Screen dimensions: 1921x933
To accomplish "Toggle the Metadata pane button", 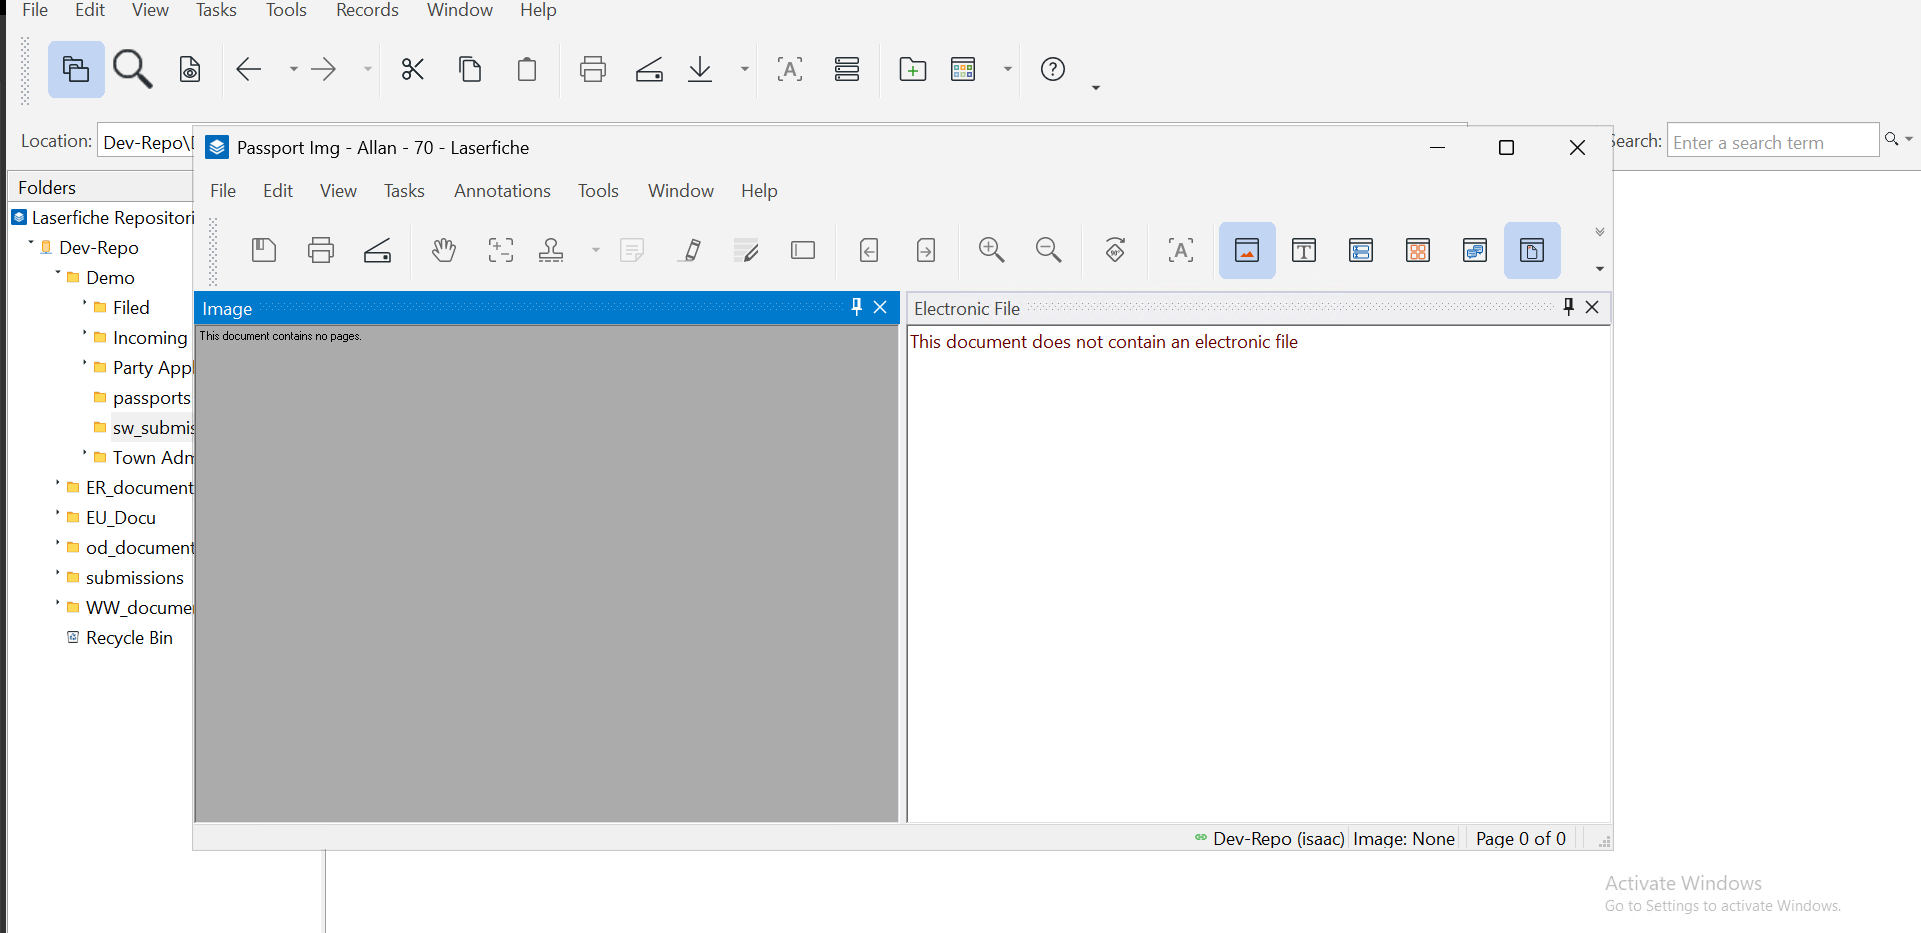I will (1361, 250).
